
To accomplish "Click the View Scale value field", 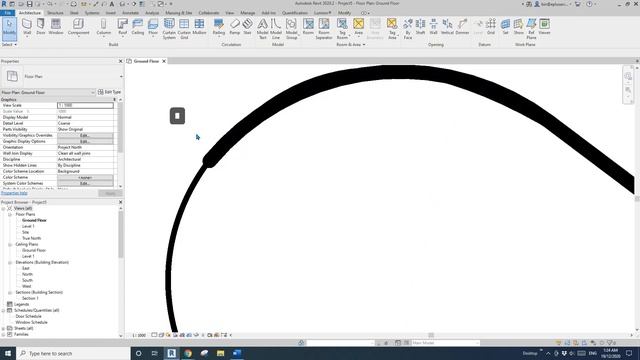I will point(85,105).
